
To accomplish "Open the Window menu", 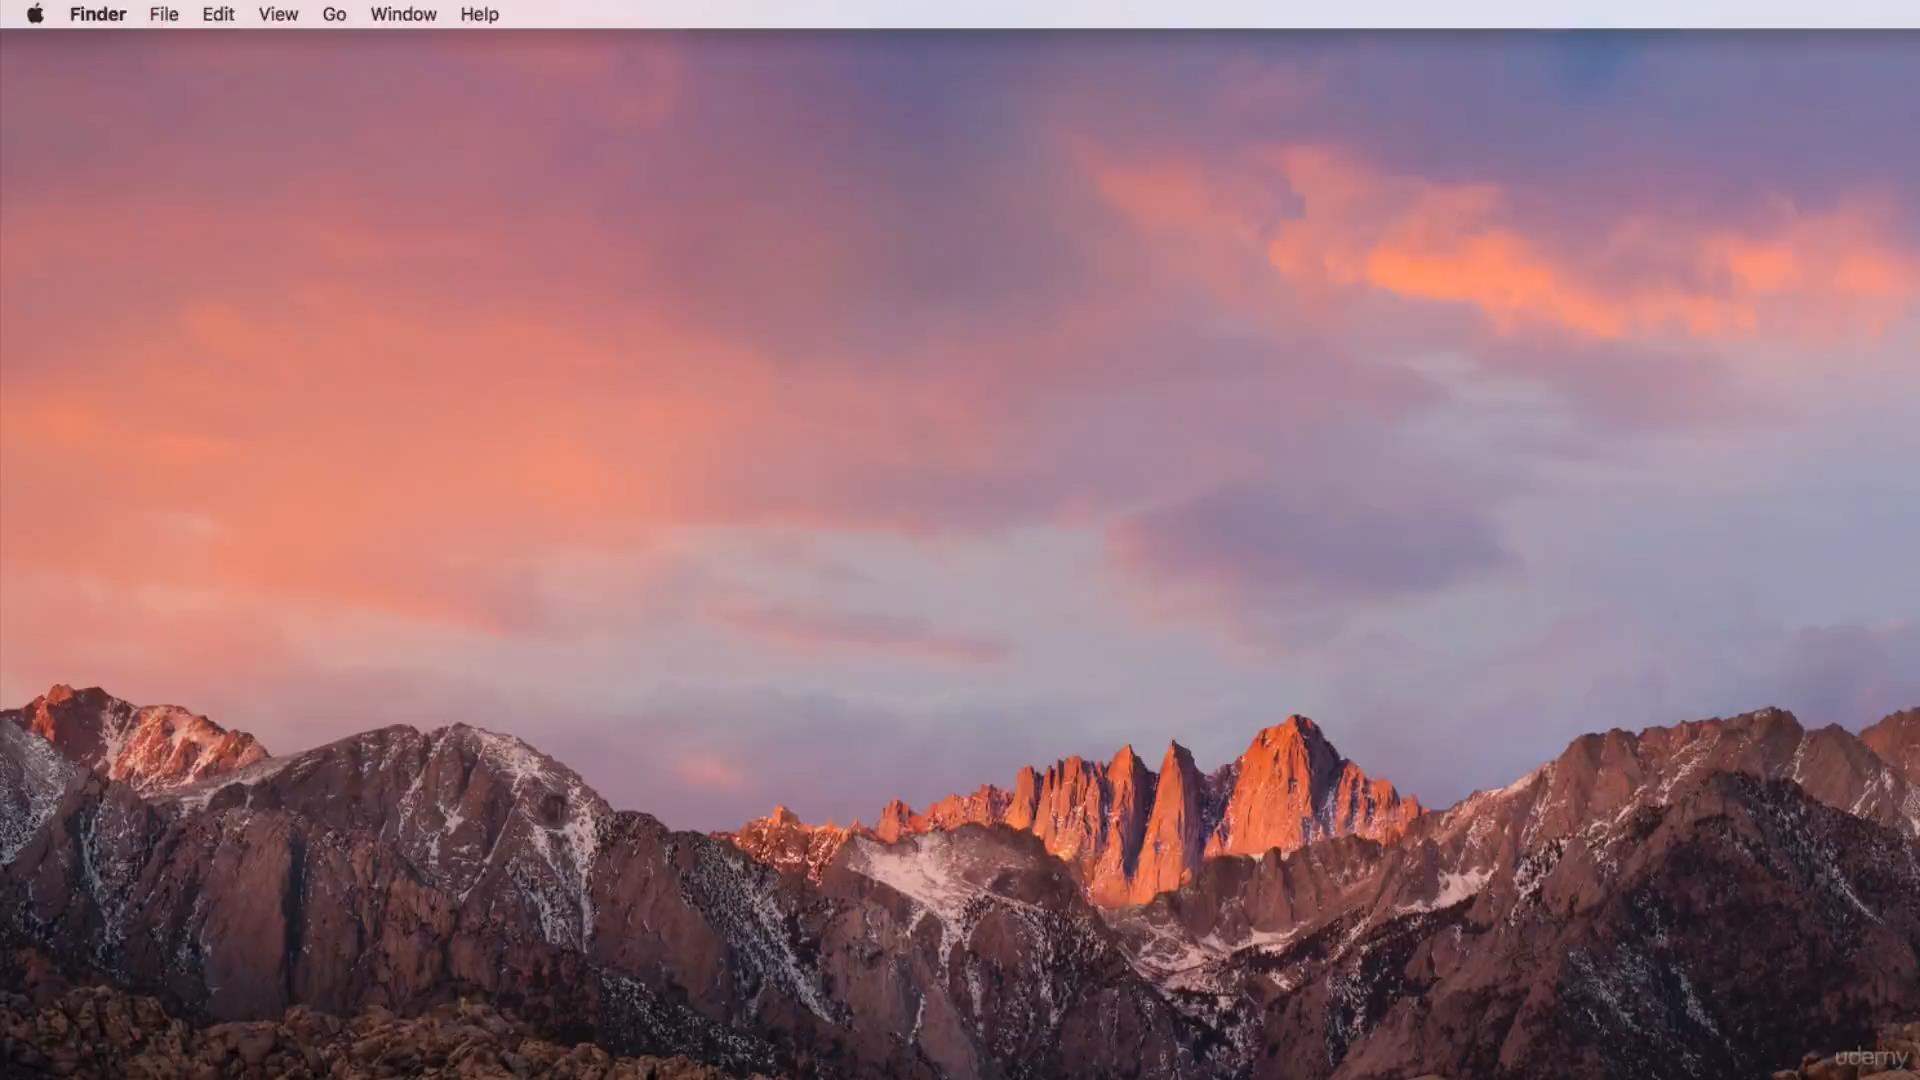I will coord(403,14).
